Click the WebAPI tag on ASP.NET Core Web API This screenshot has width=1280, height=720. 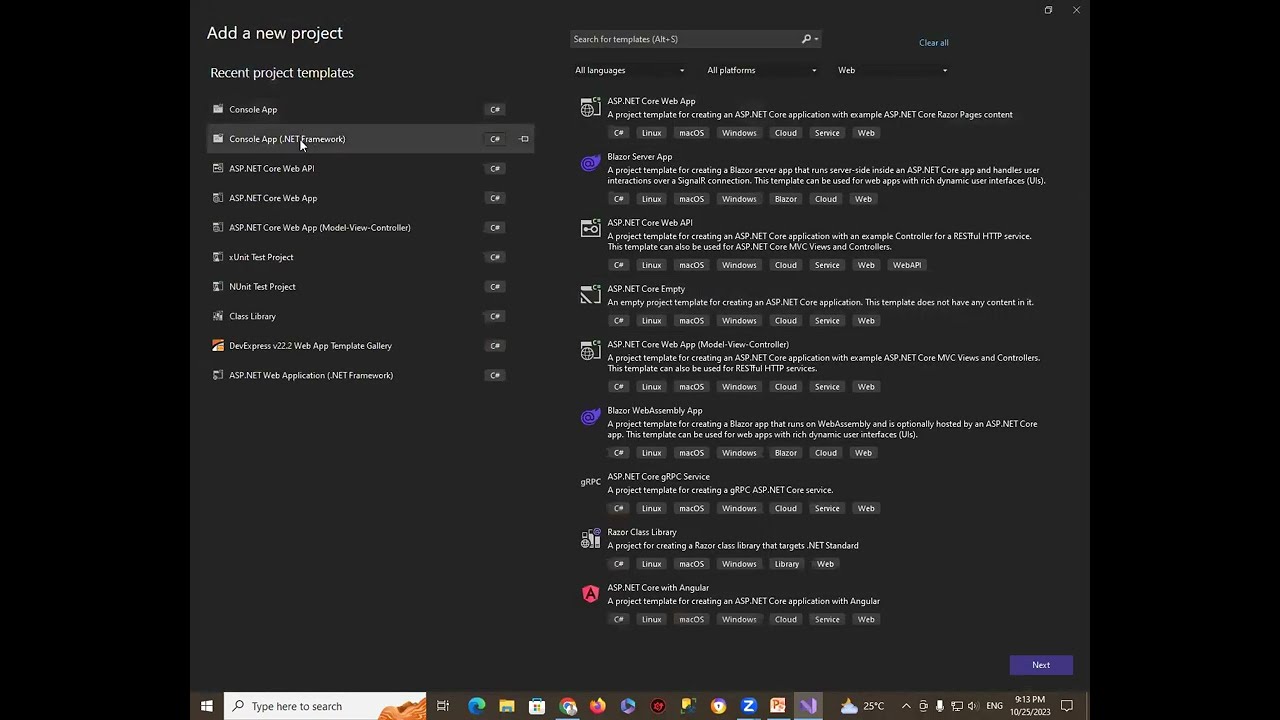pyautogui.click(x=907, y=265)
